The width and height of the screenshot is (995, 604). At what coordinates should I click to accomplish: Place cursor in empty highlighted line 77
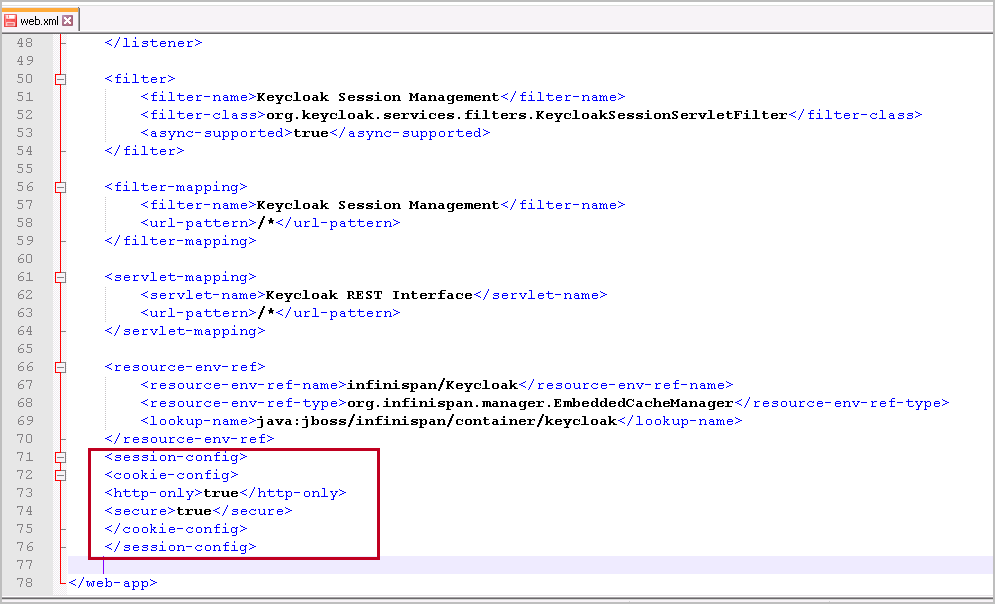[530, 565]
